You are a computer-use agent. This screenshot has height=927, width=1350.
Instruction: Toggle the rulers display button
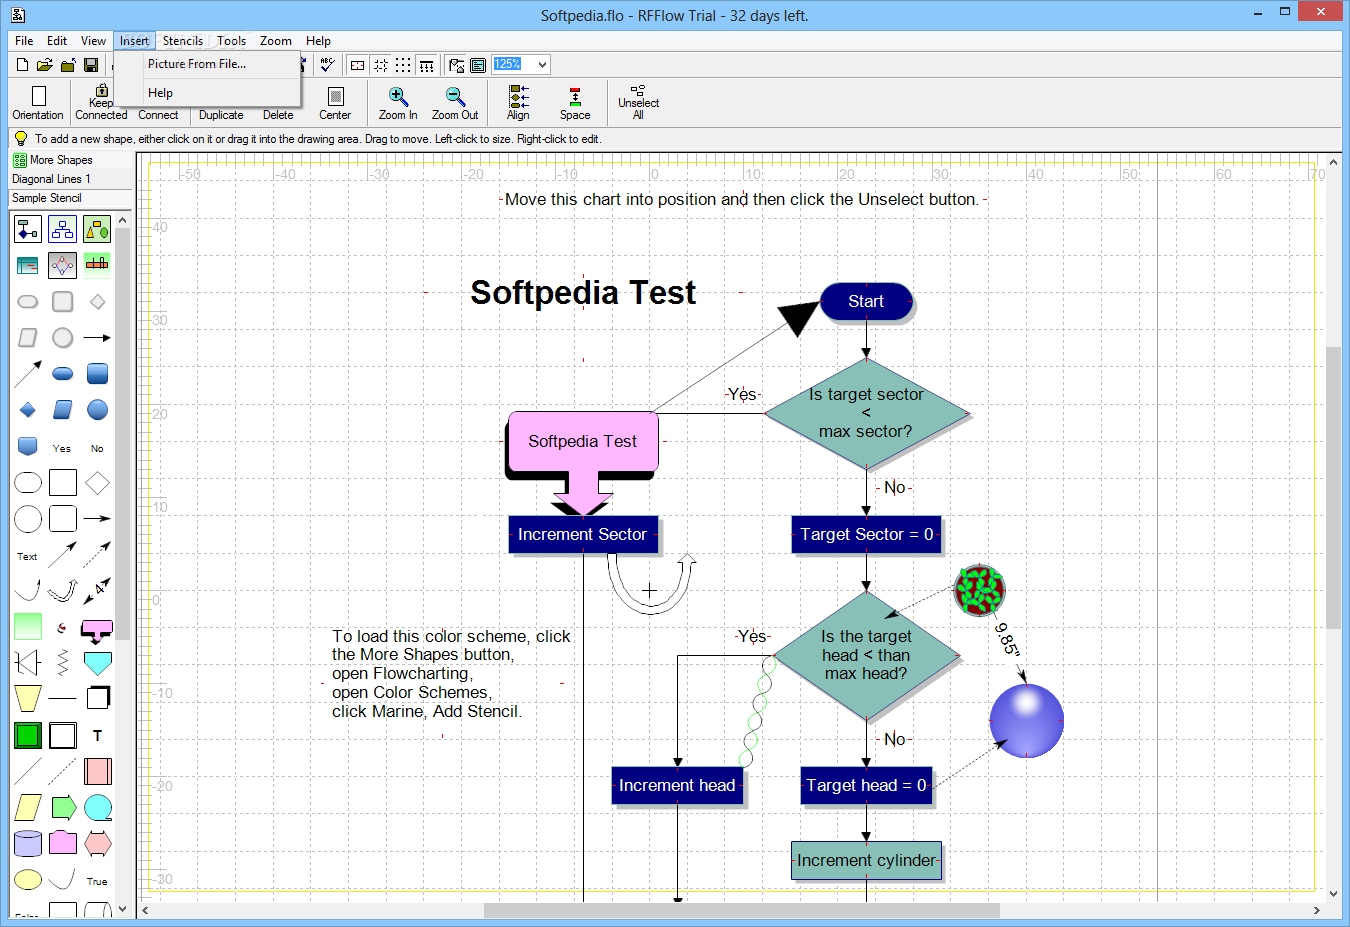click(427, 65)
